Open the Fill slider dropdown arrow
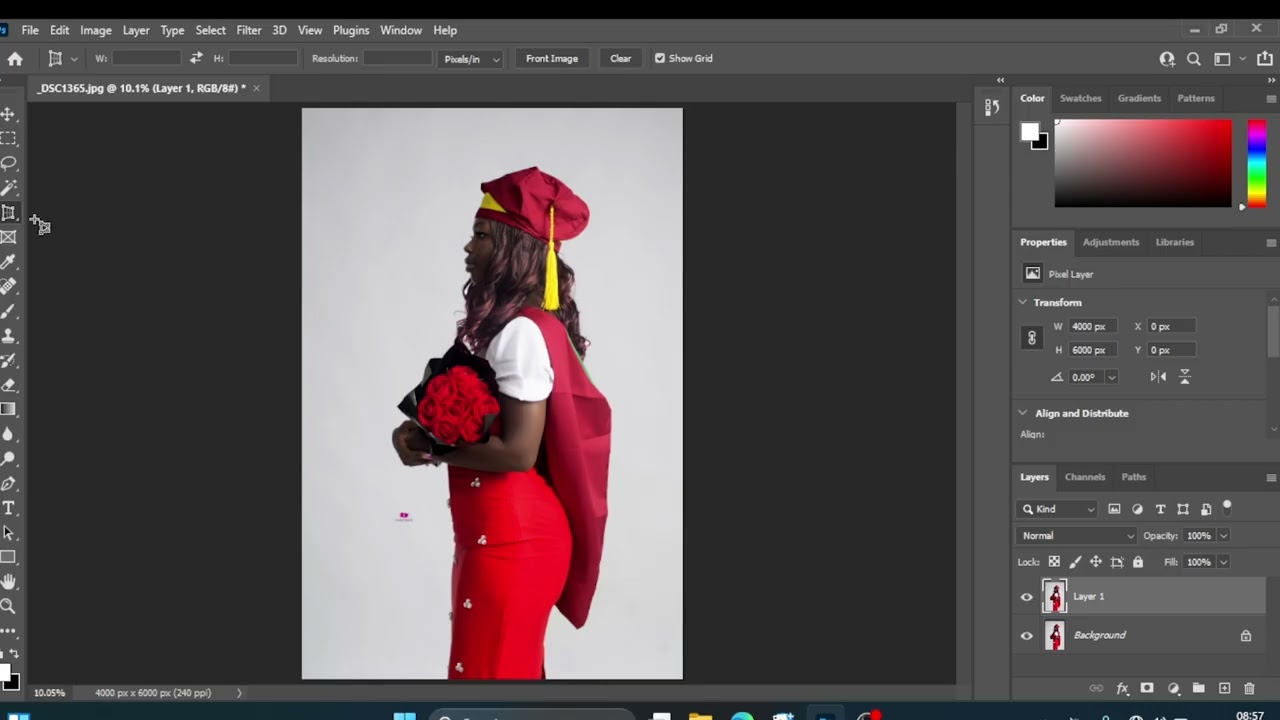 tap(1223, 562)
